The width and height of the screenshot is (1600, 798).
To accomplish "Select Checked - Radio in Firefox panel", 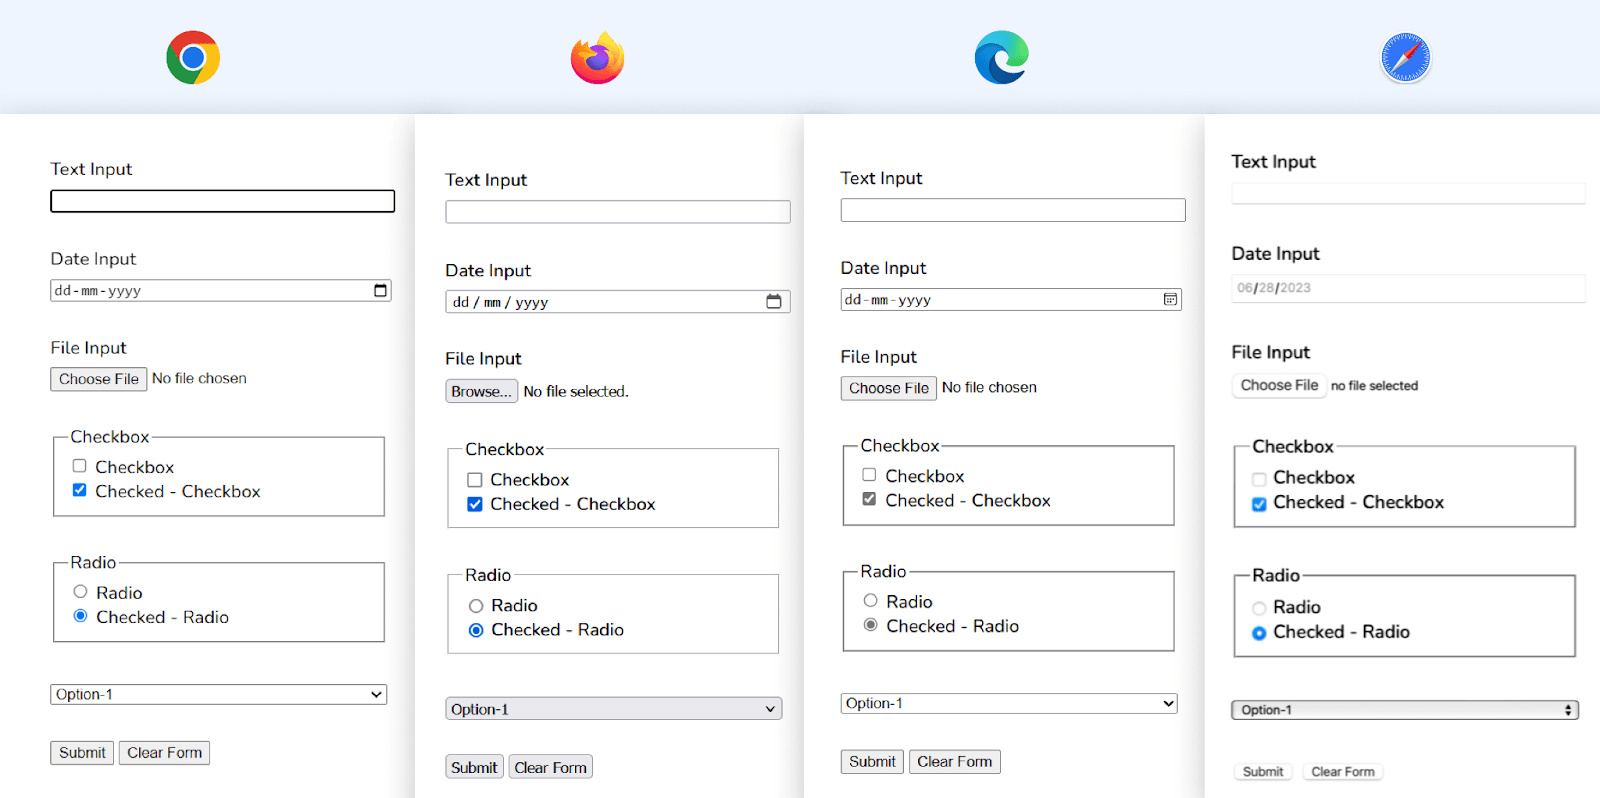I will [476, 630].
